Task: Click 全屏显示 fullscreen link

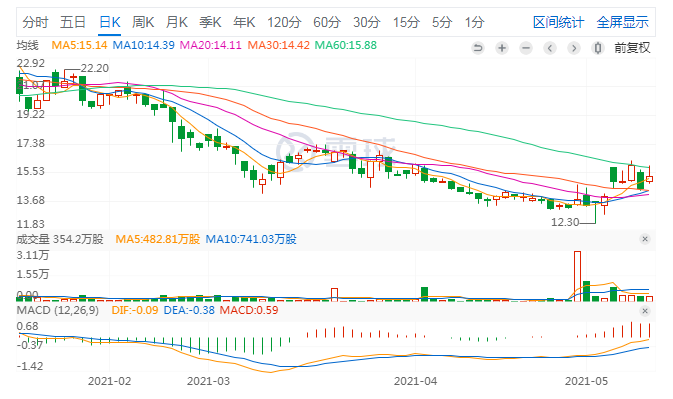Action: click(622, 22)
